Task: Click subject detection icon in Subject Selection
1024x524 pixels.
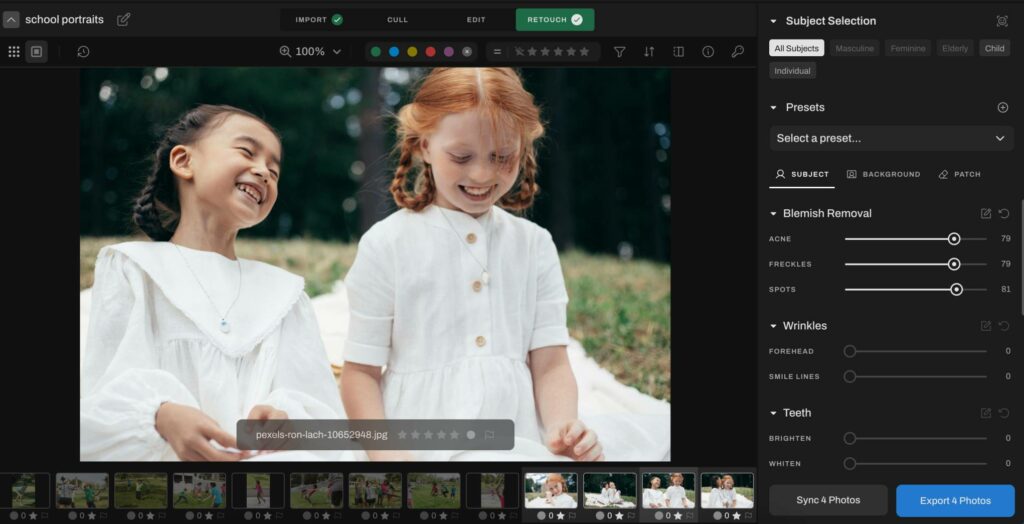Action: tap(1002, 21)
